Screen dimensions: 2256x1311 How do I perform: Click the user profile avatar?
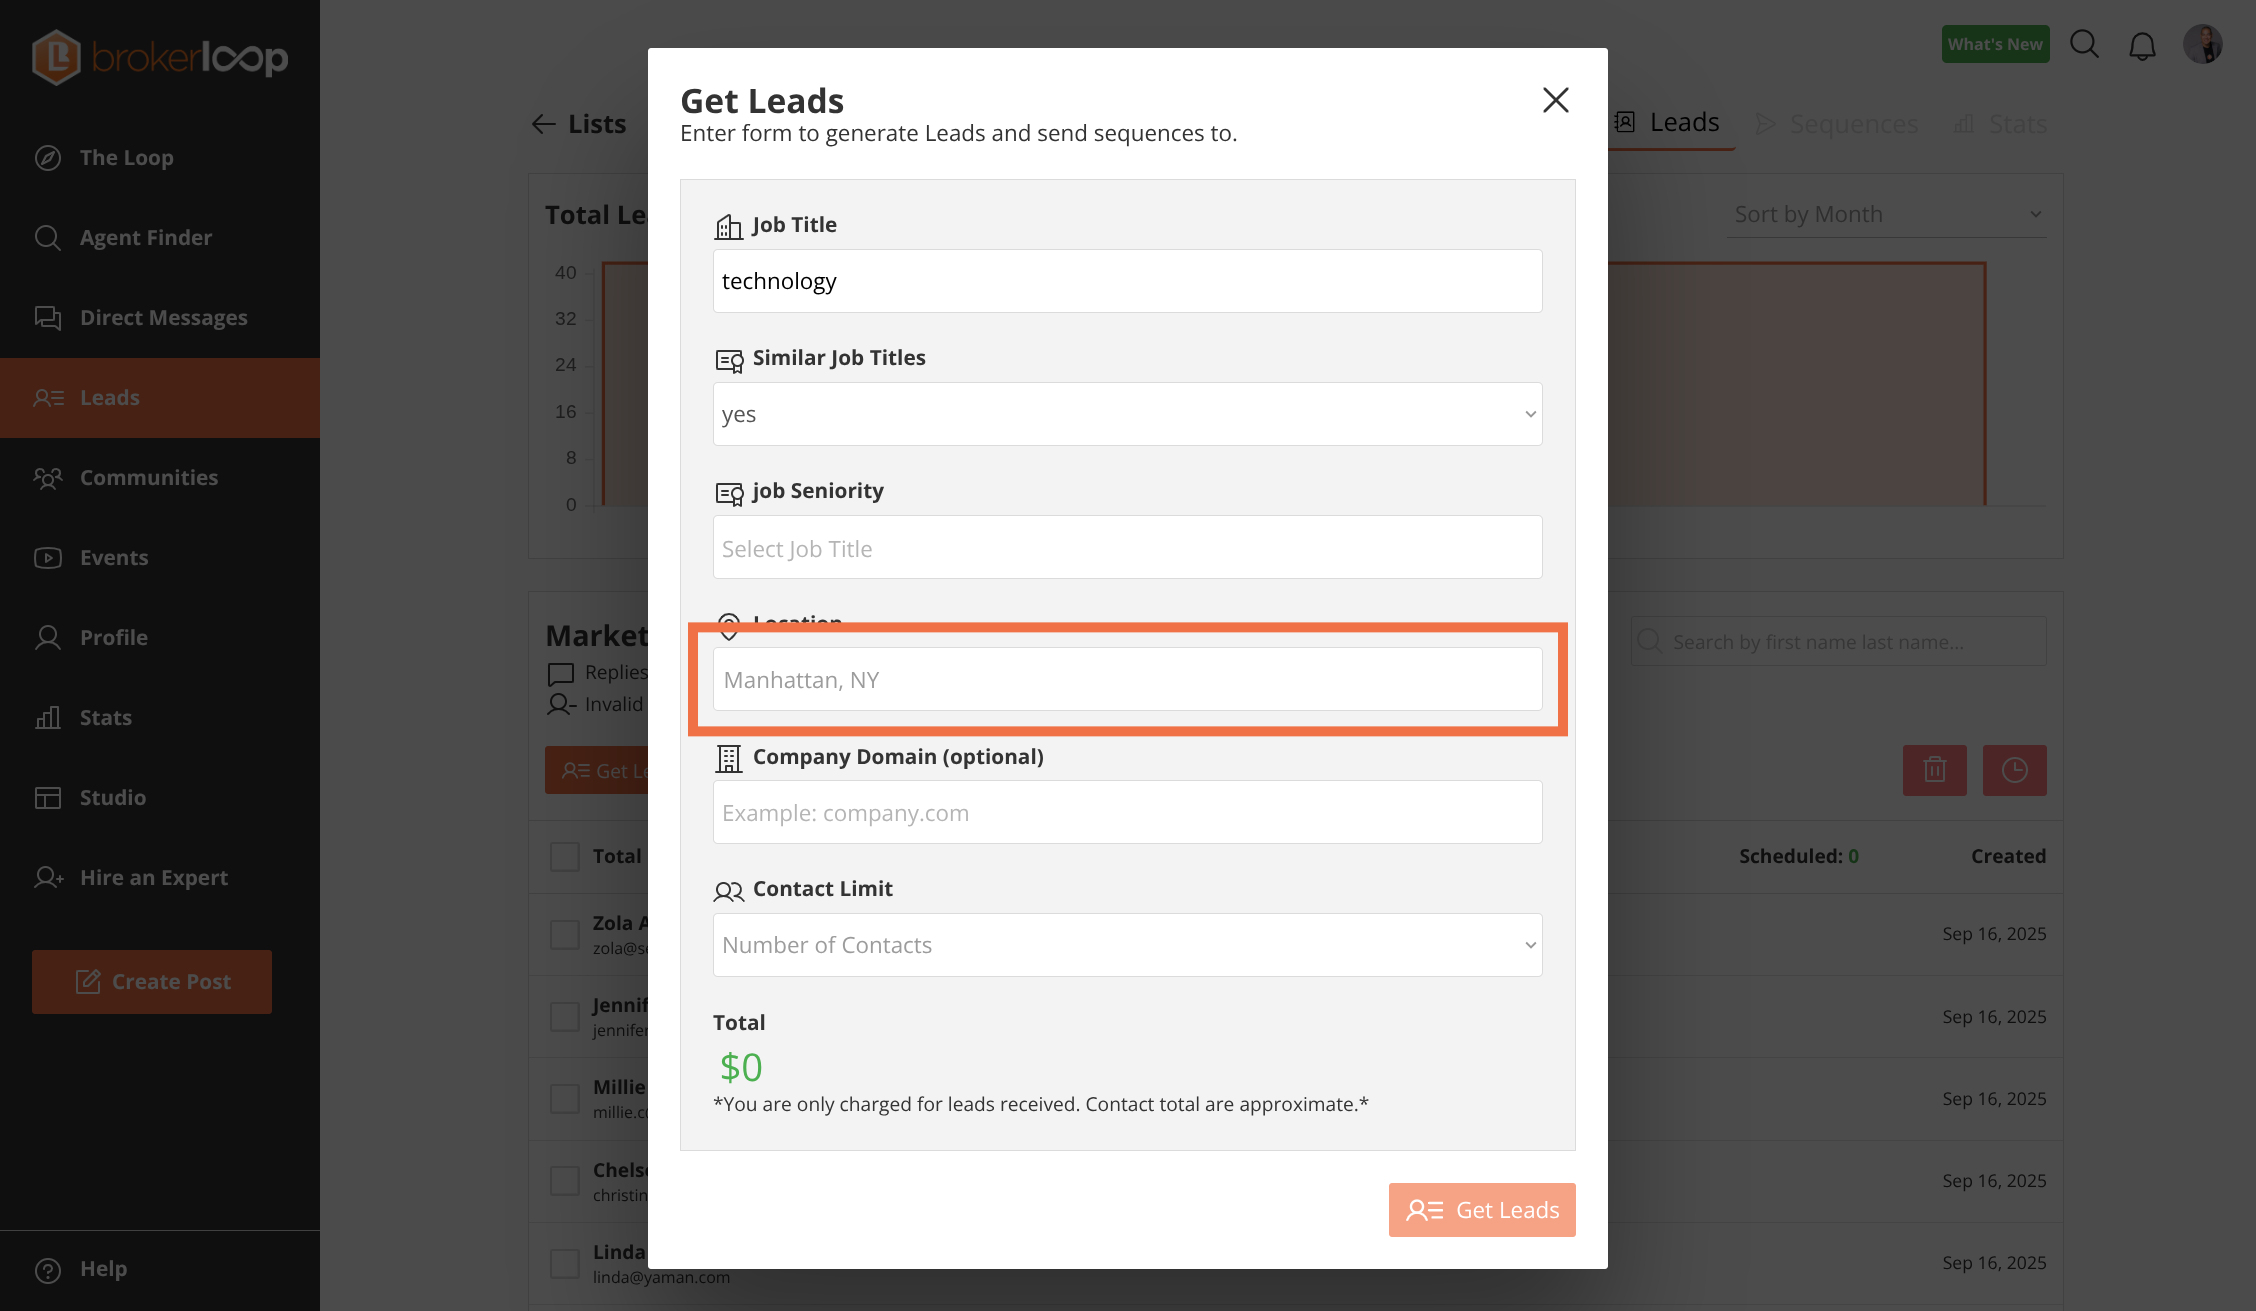point(2202,44)
